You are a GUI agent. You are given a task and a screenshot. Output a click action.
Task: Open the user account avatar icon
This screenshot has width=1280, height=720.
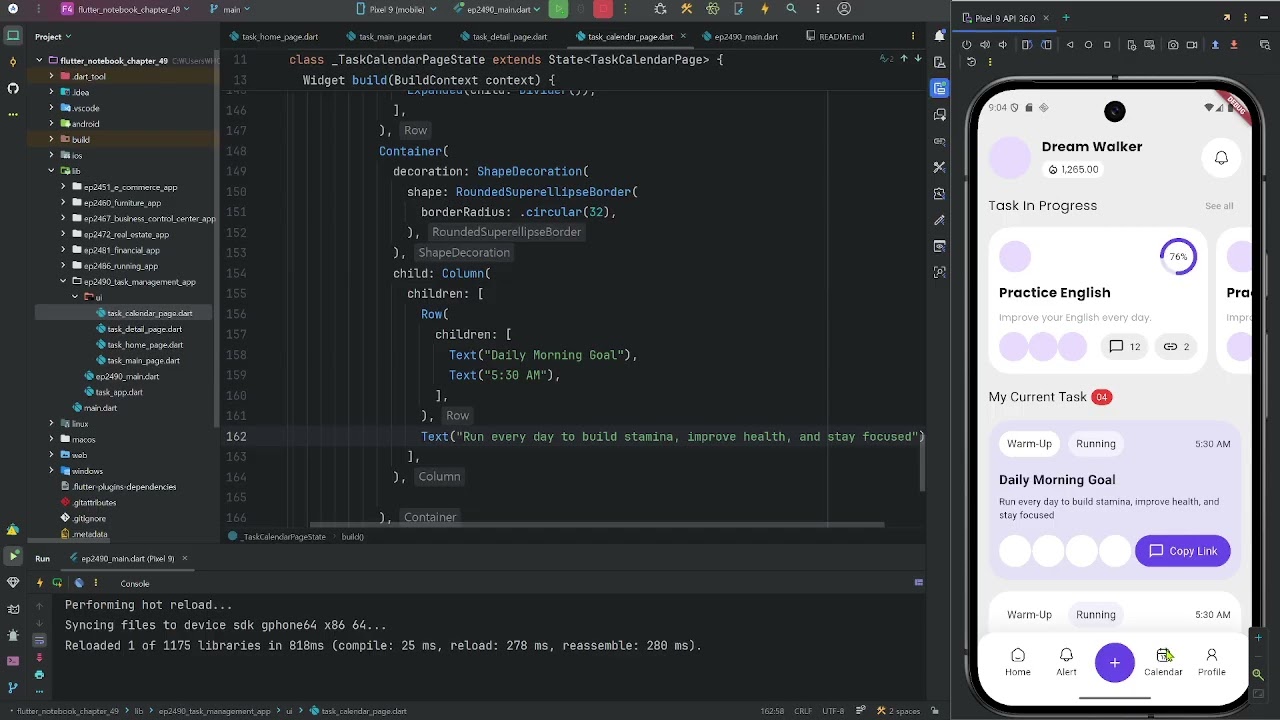pos(844,9)
